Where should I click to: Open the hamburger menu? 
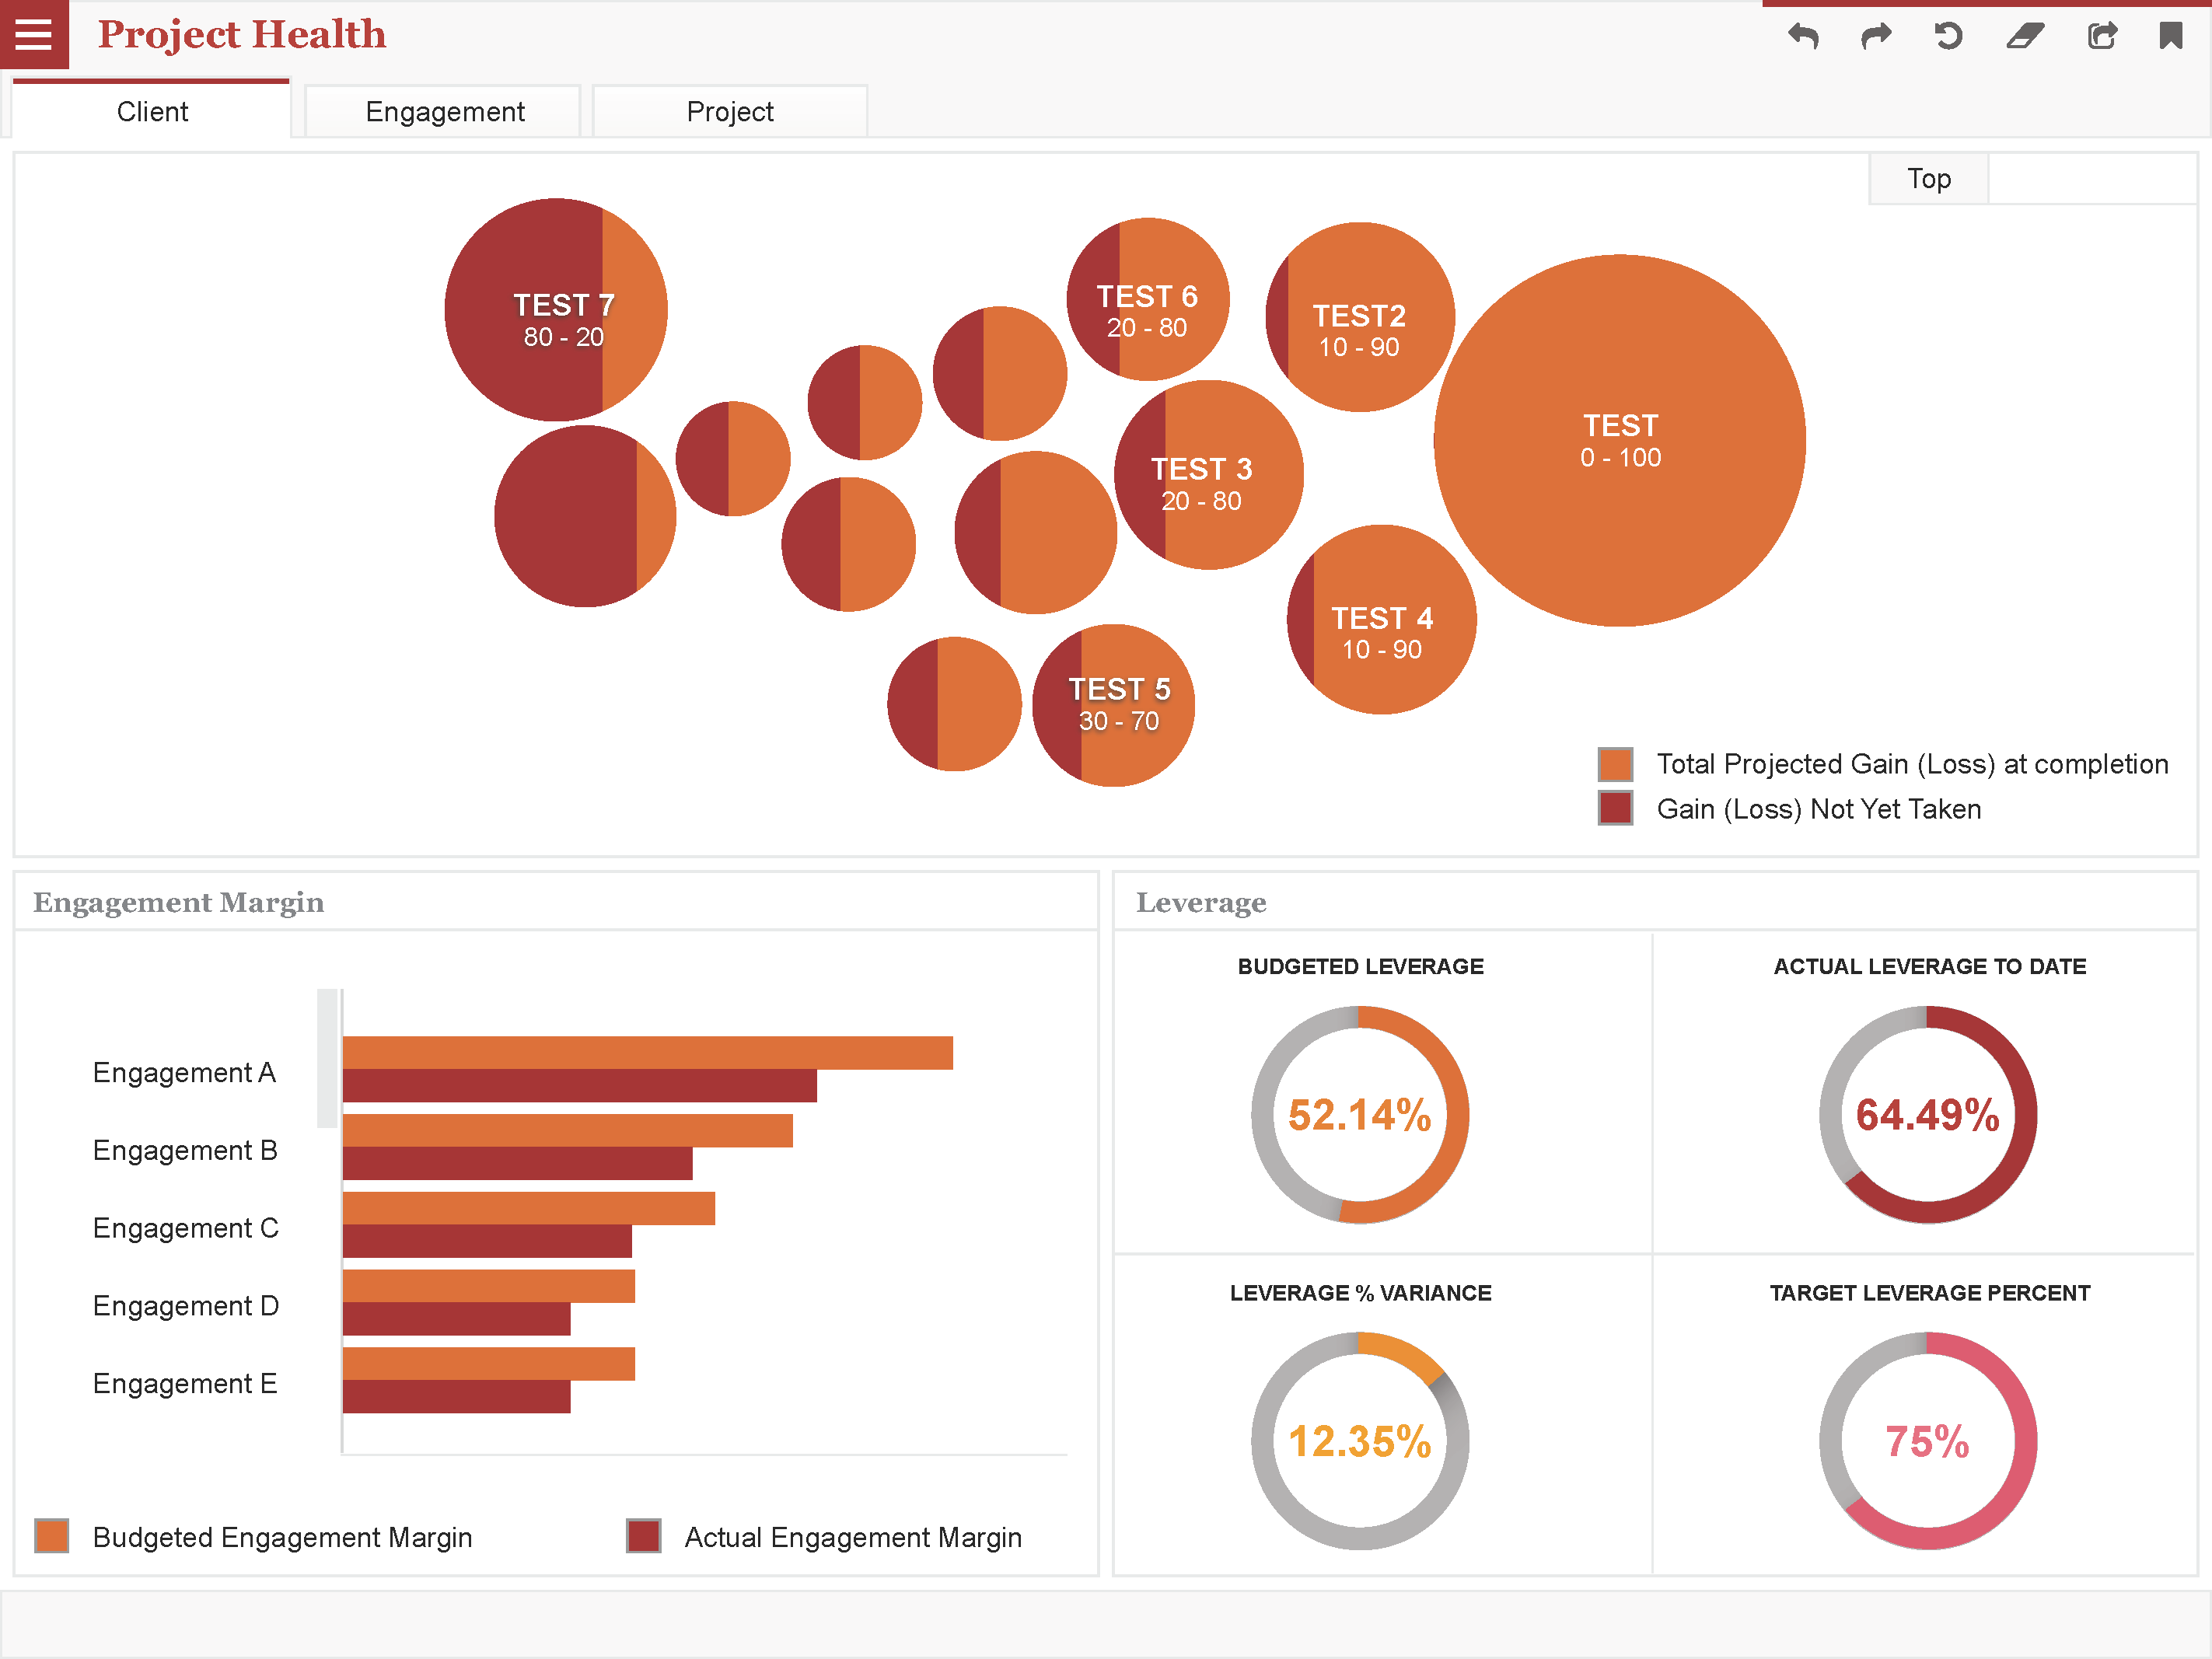click(x=34, y=34)
